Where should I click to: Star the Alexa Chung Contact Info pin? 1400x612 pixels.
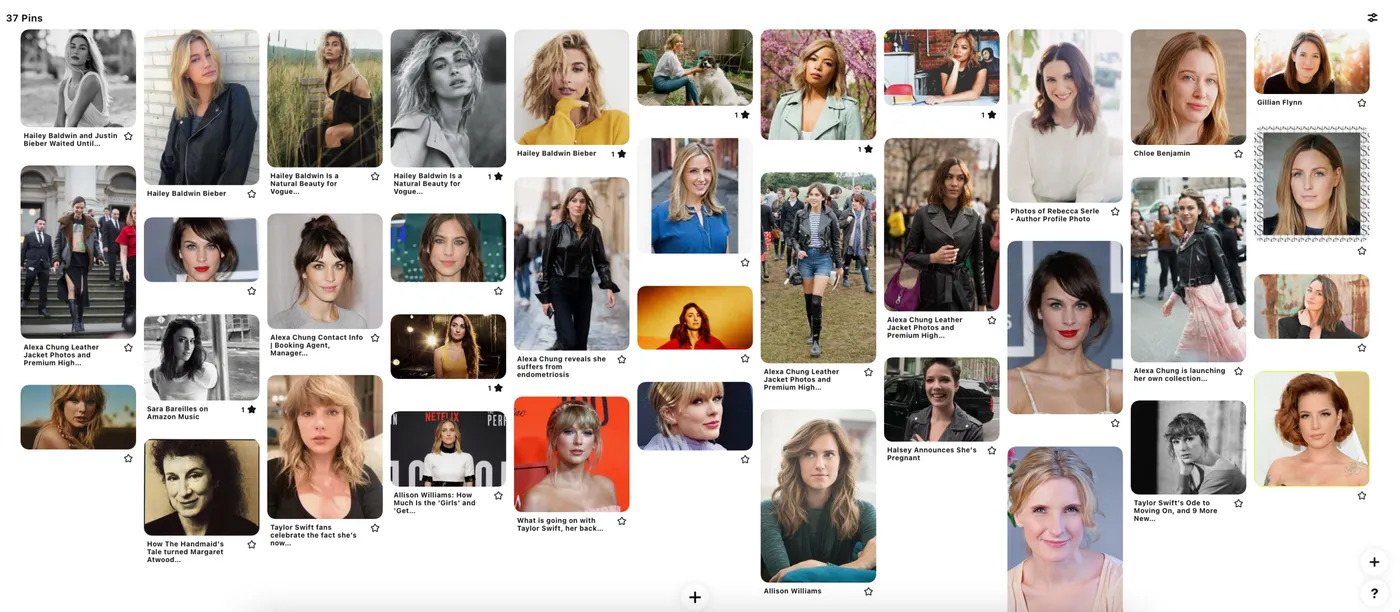click(375, 338)
